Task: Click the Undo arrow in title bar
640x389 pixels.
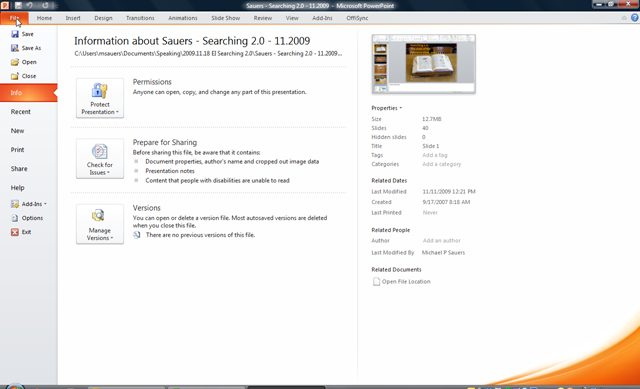Action: click(x=29, y=5)
